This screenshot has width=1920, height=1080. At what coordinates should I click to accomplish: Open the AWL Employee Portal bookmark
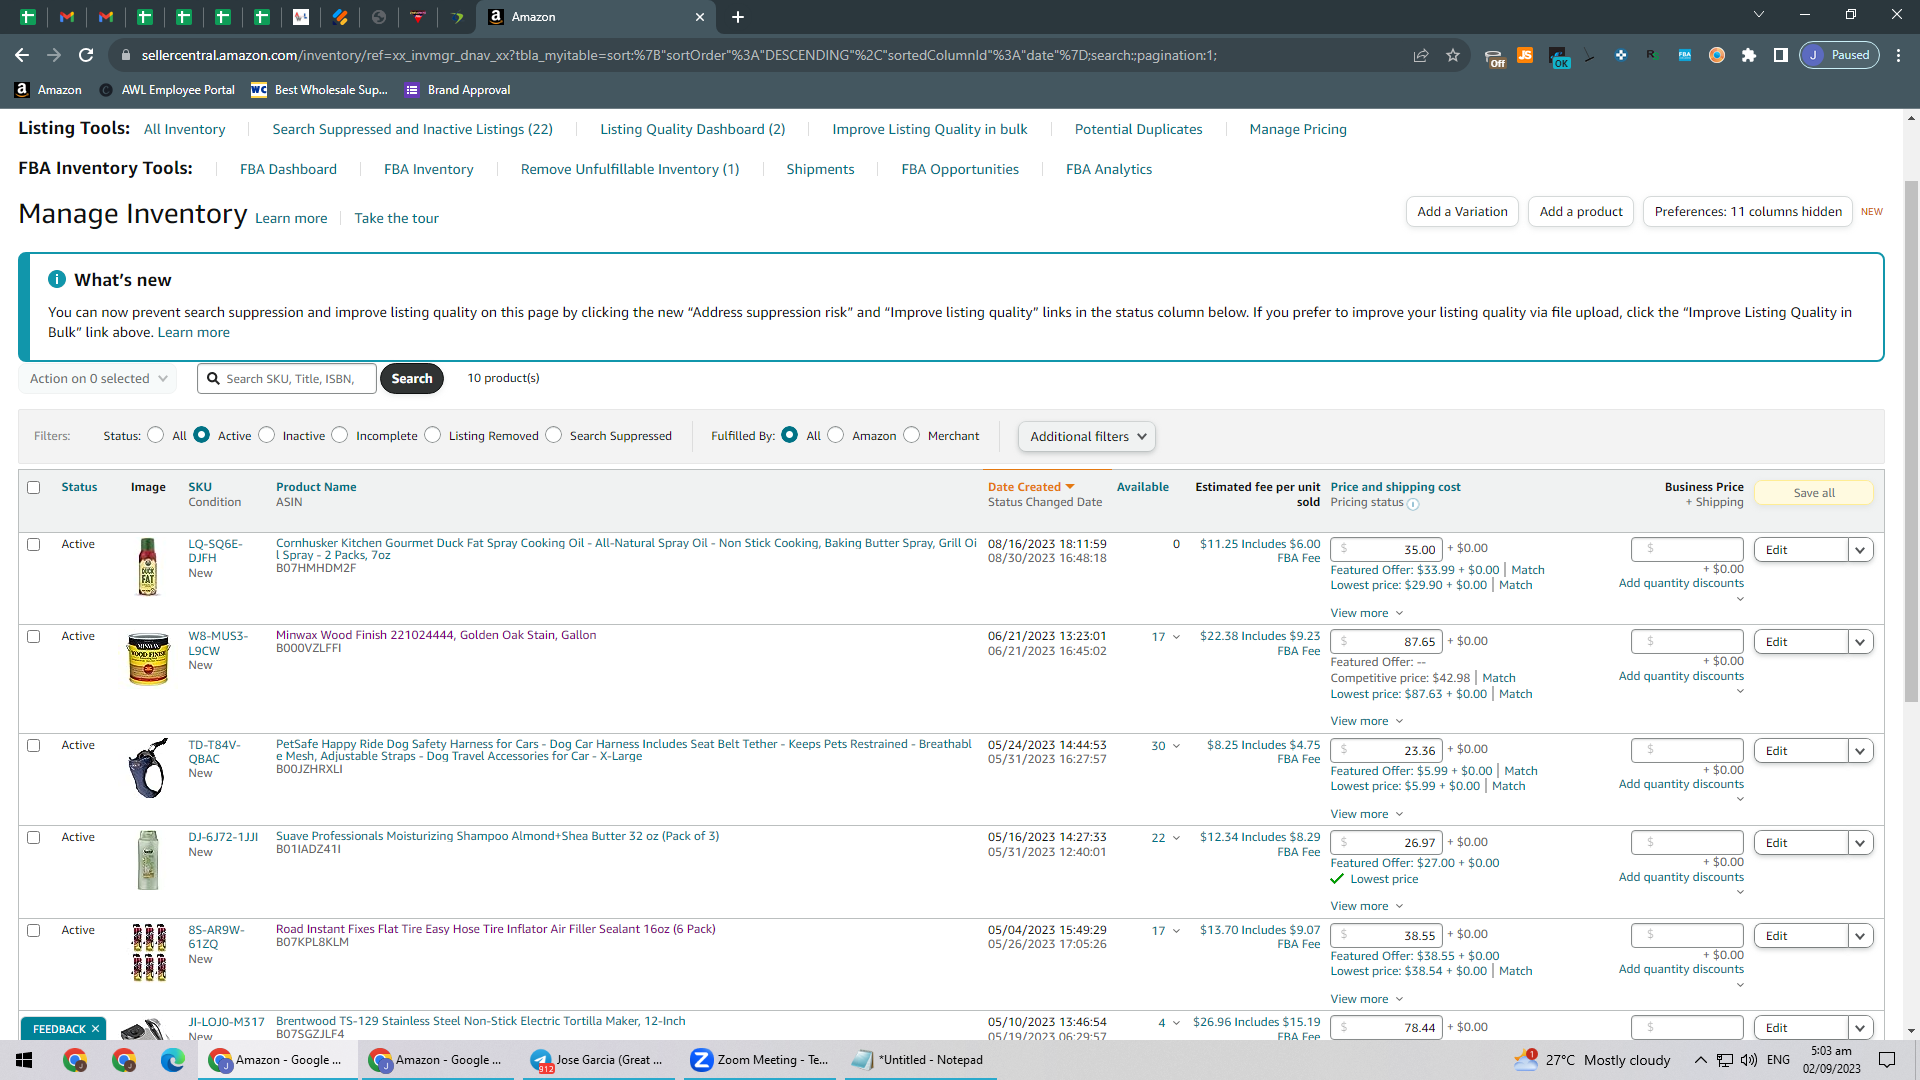tap(167, 90)
